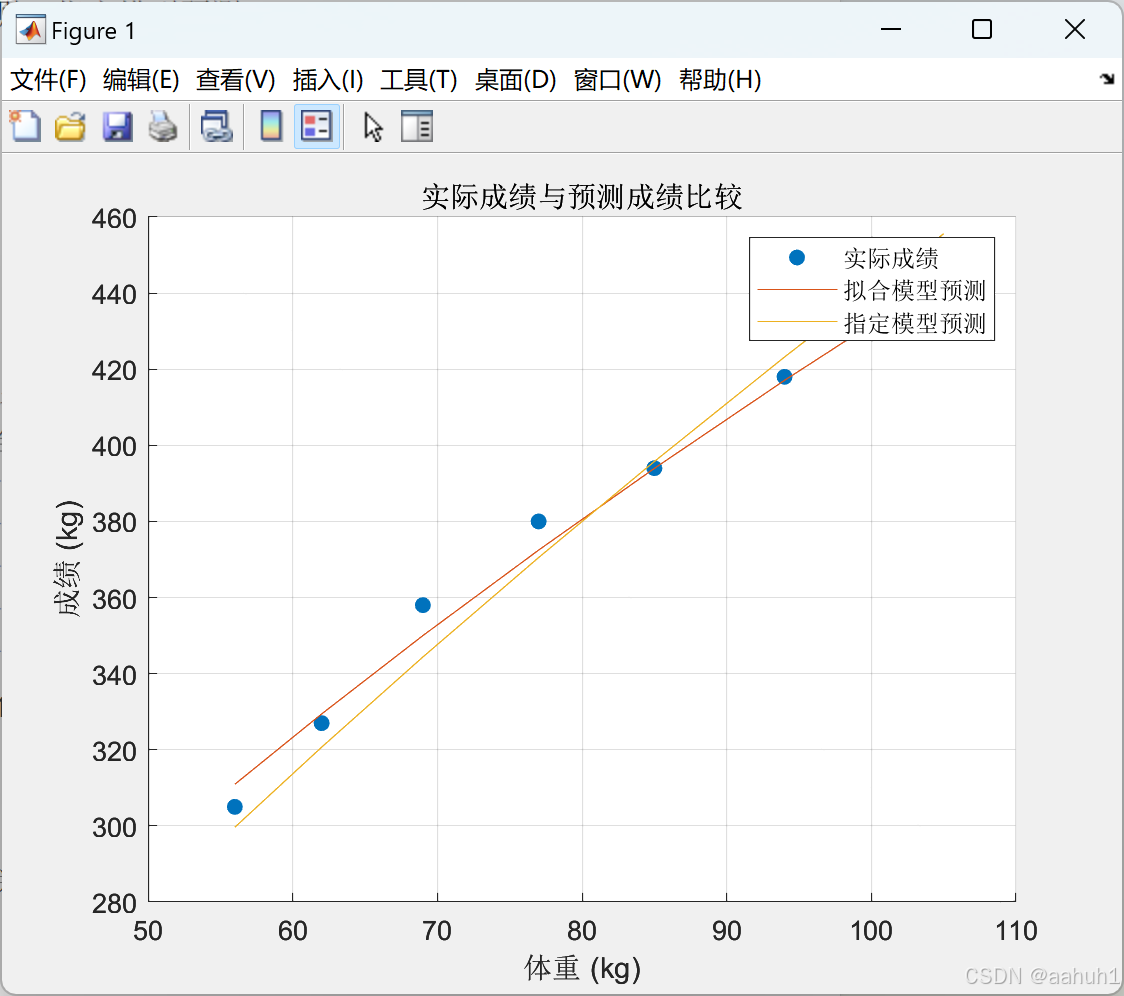Print the figure with the printer icon
1124x996 pixels.
click(x=163, y=127)
